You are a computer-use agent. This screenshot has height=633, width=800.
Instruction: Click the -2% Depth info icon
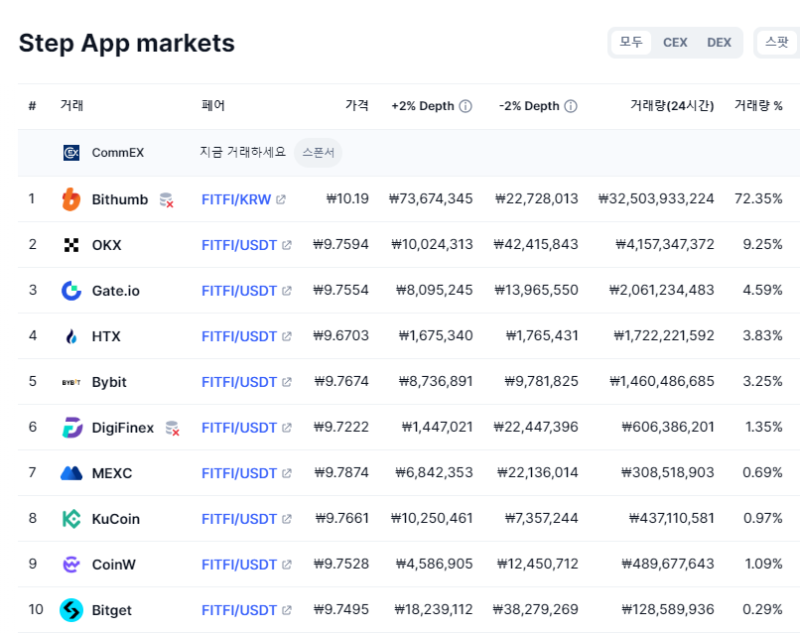(x=571, y=106)
